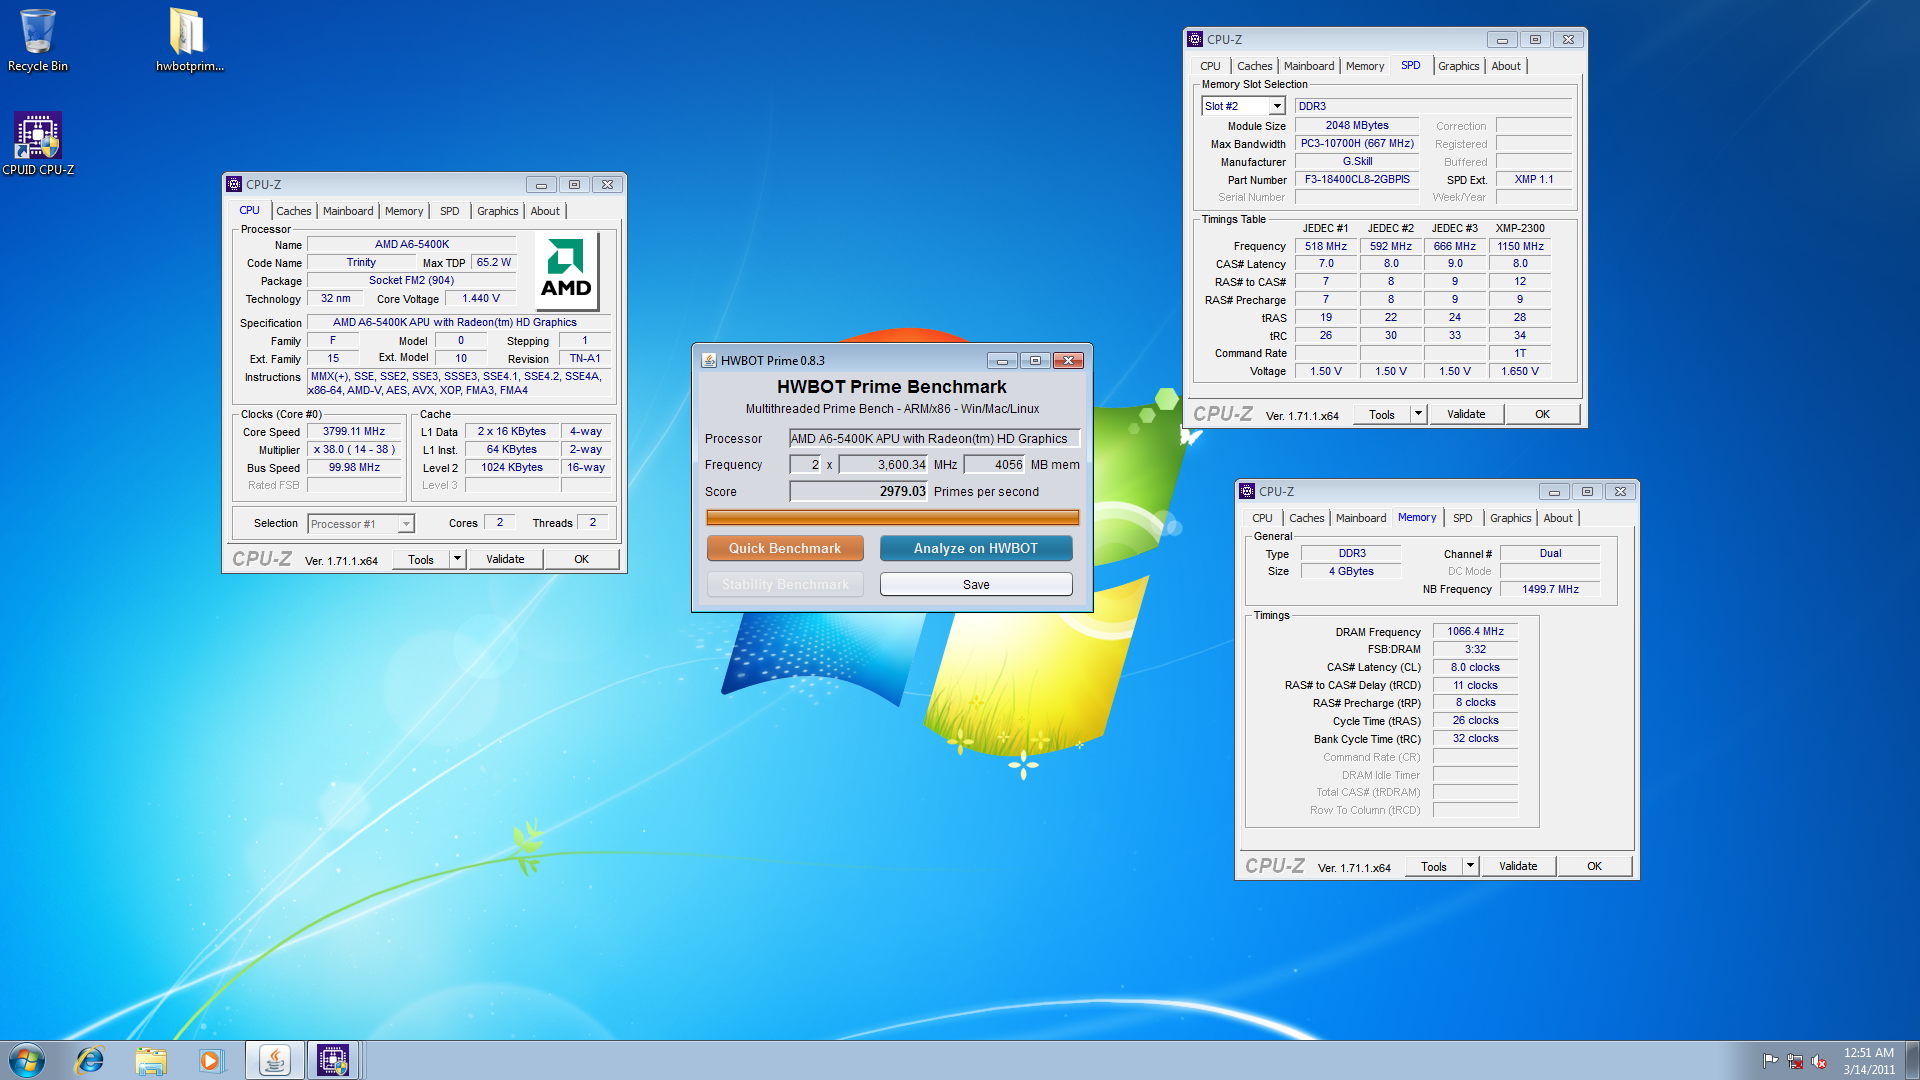
Task: Expand Tools arrow in CPU-Z Memory window
Action: (1470, 866)
